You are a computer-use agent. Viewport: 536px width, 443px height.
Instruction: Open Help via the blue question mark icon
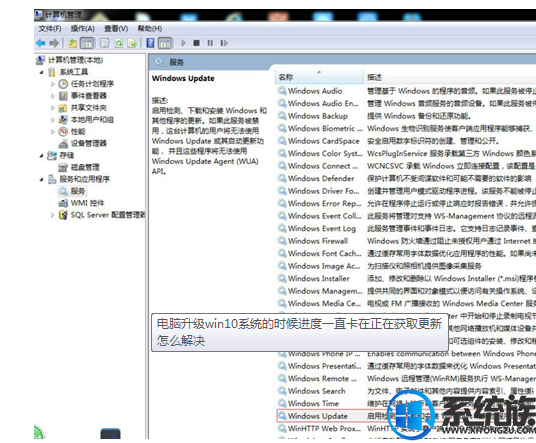[x=150, y=43]
